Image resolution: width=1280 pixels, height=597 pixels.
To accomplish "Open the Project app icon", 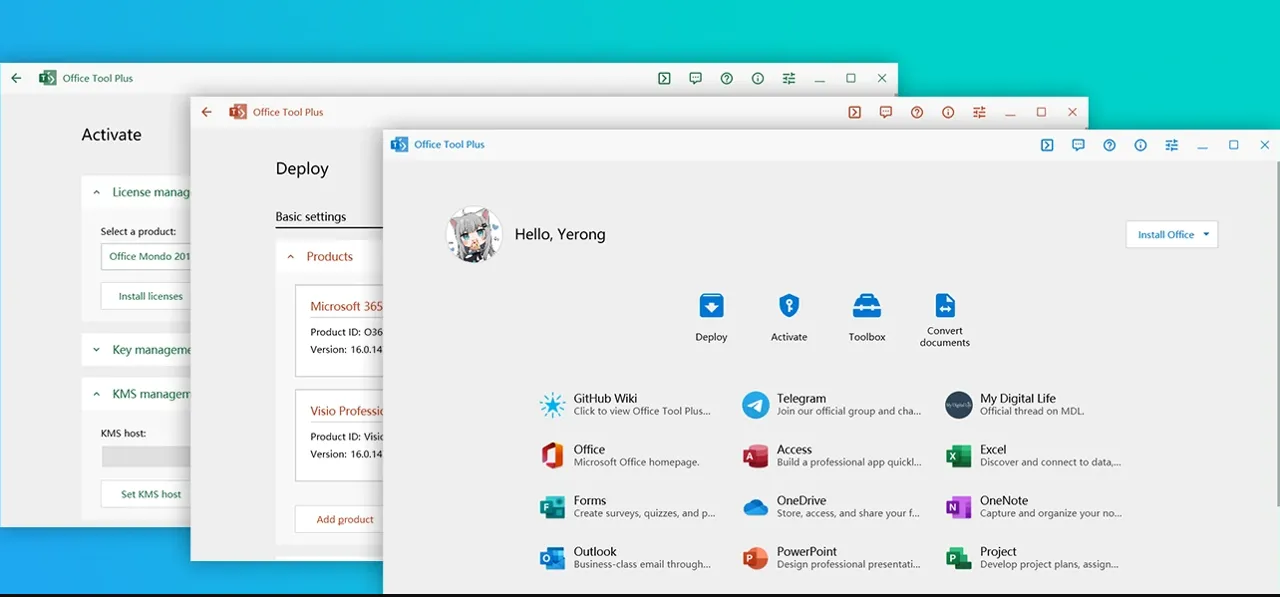I will coord(958,558).
